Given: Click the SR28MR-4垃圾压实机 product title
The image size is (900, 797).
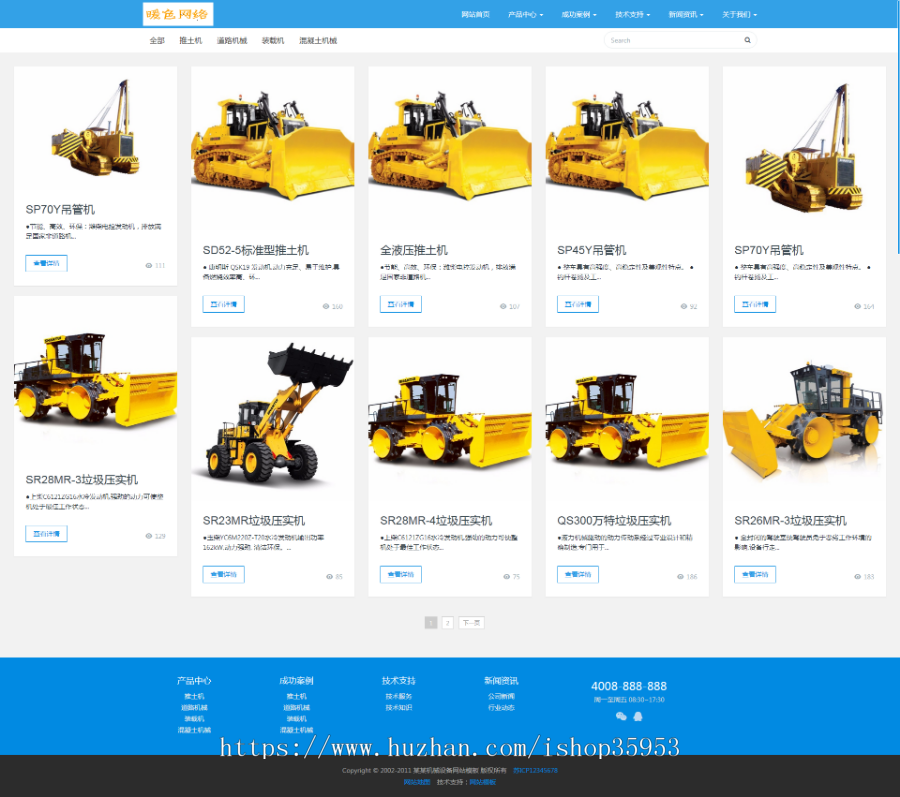Looking at the screenshot, I should pyautogui.click(x=436, y=520).
